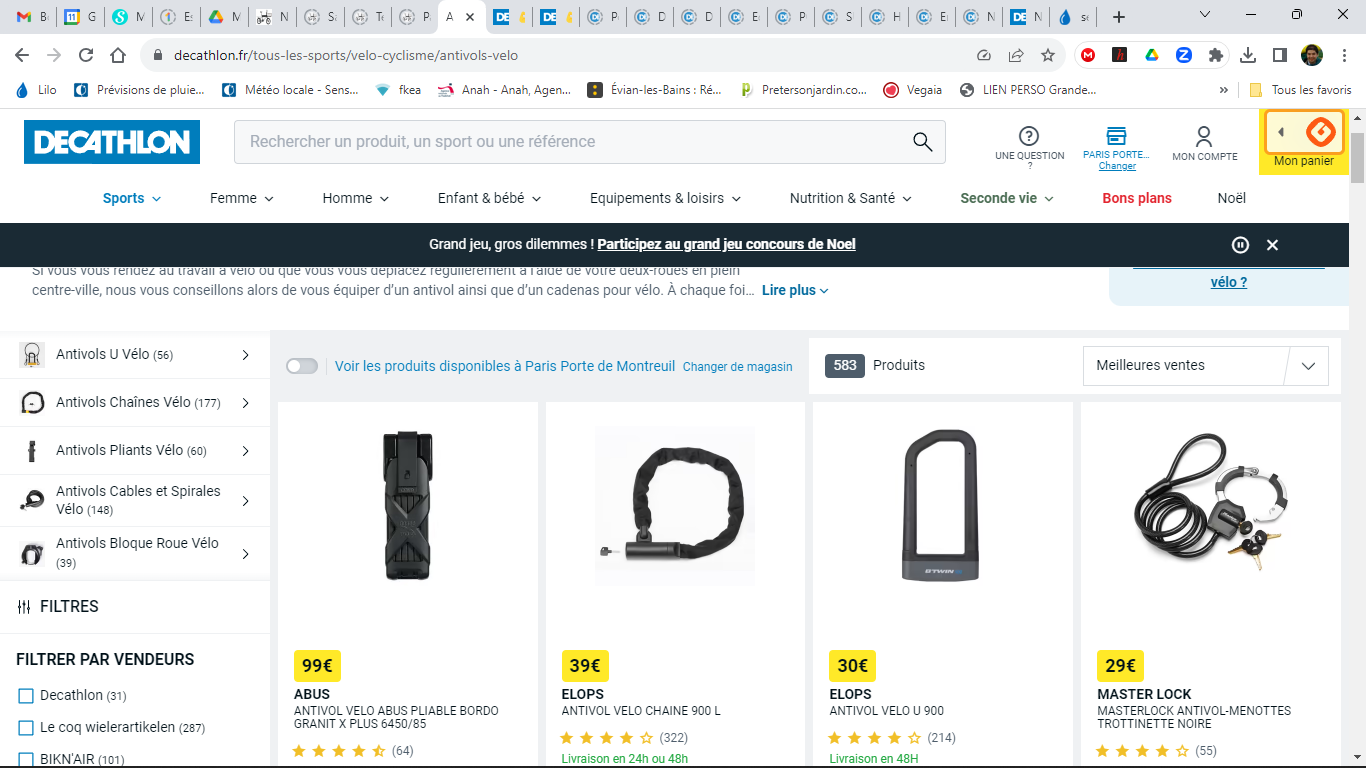The image size is (1366, 768).
Task: Click the search magnifier icon
Action: point(922,142)
